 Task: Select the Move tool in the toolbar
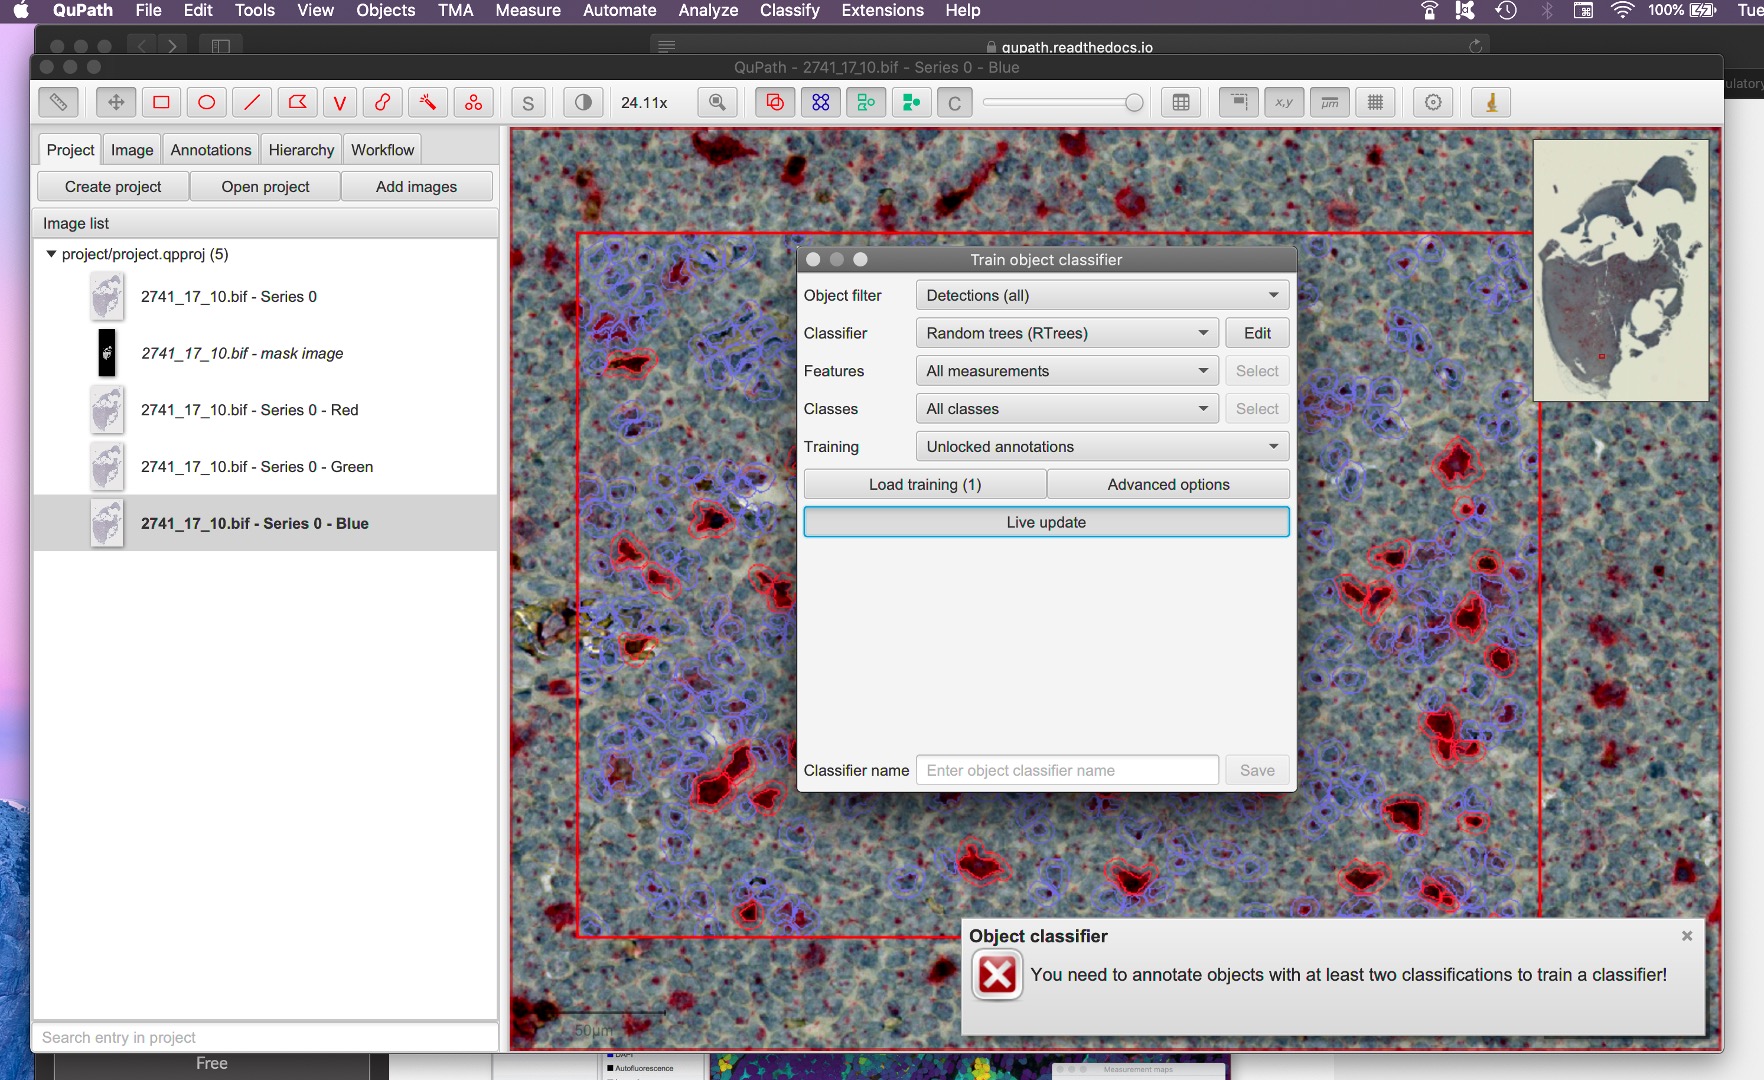coord(115,102)
